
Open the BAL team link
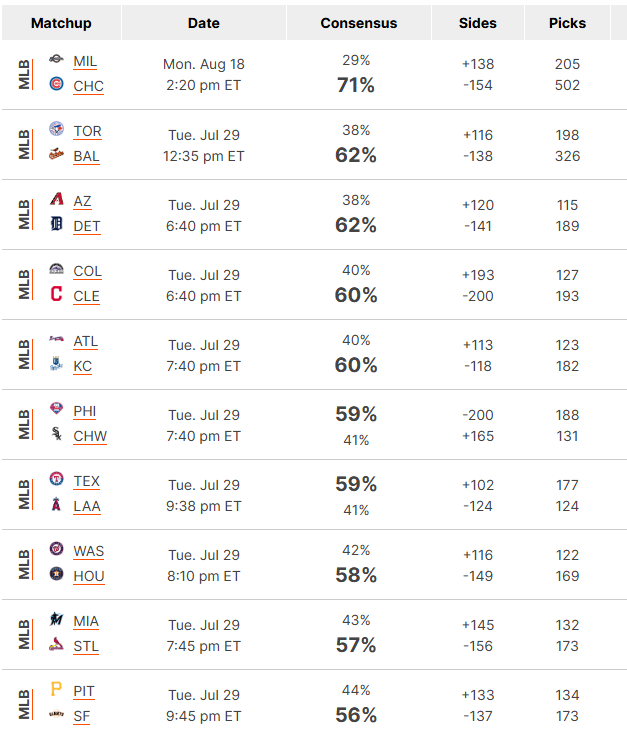pyautogui.click(x=86, y=156)
